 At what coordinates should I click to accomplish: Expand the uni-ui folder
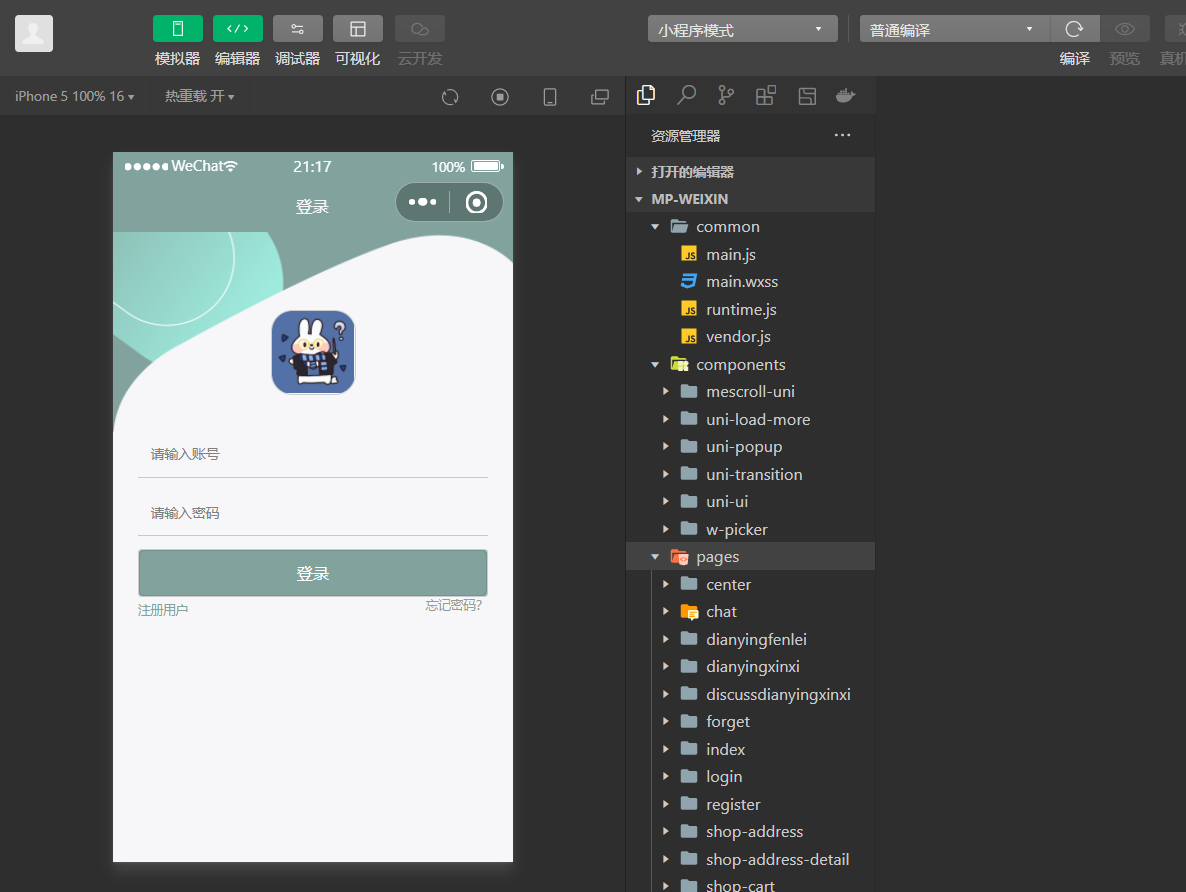pyautogui.click(x=750, y=502)
